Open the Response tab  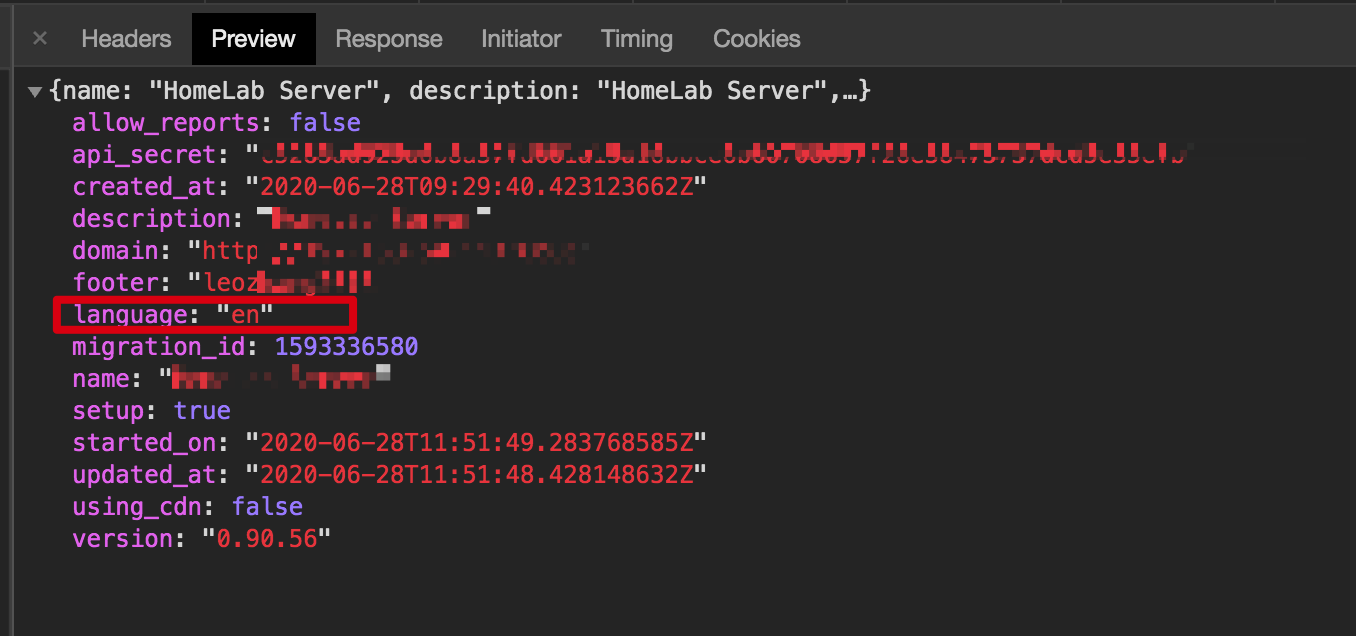point(388,38)
